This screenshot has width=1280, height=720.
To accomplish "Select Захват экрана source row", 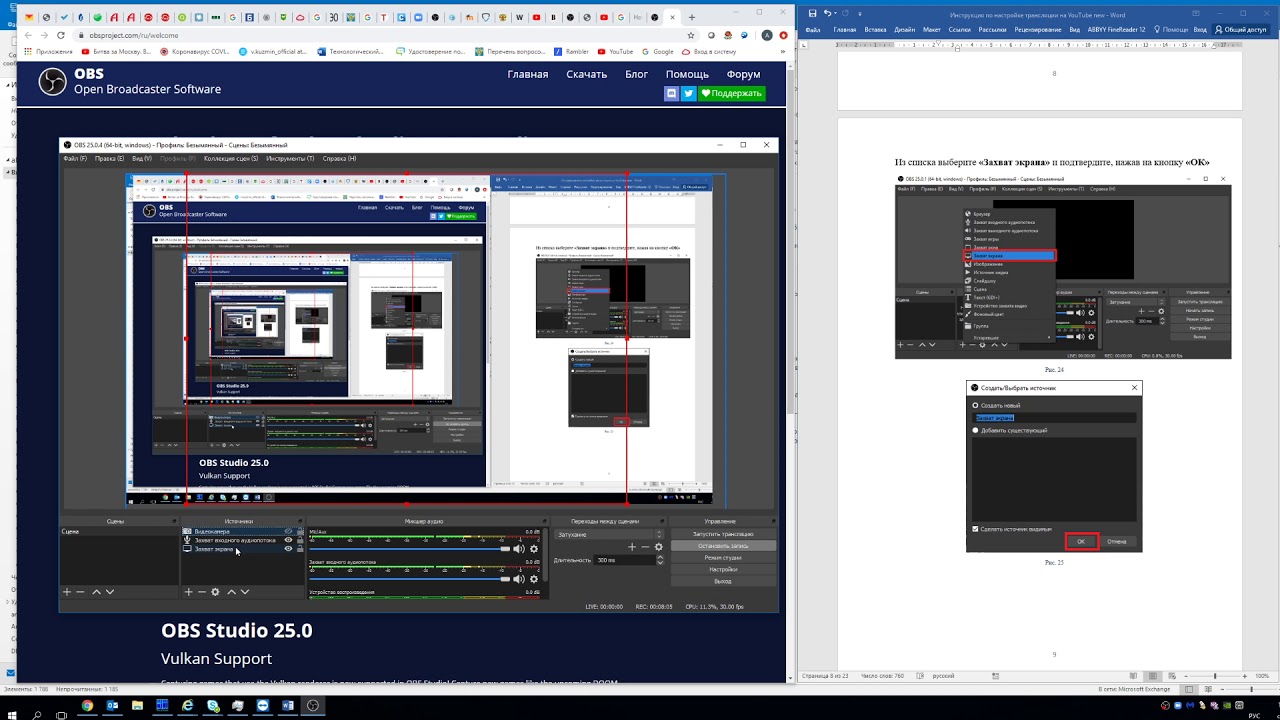I will pos(243,549).
